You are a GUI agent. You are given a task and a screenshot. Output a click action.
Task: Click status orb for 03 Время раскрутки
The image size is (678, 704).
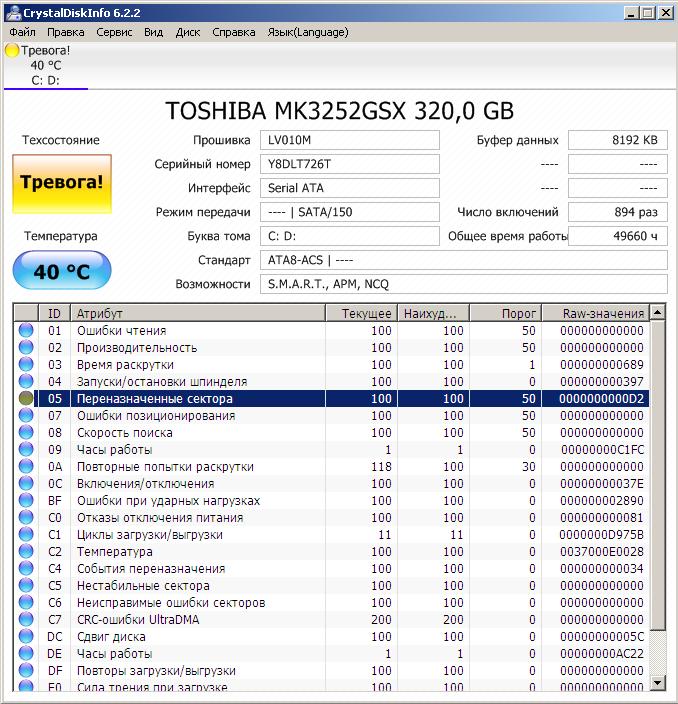pos(26,364)
